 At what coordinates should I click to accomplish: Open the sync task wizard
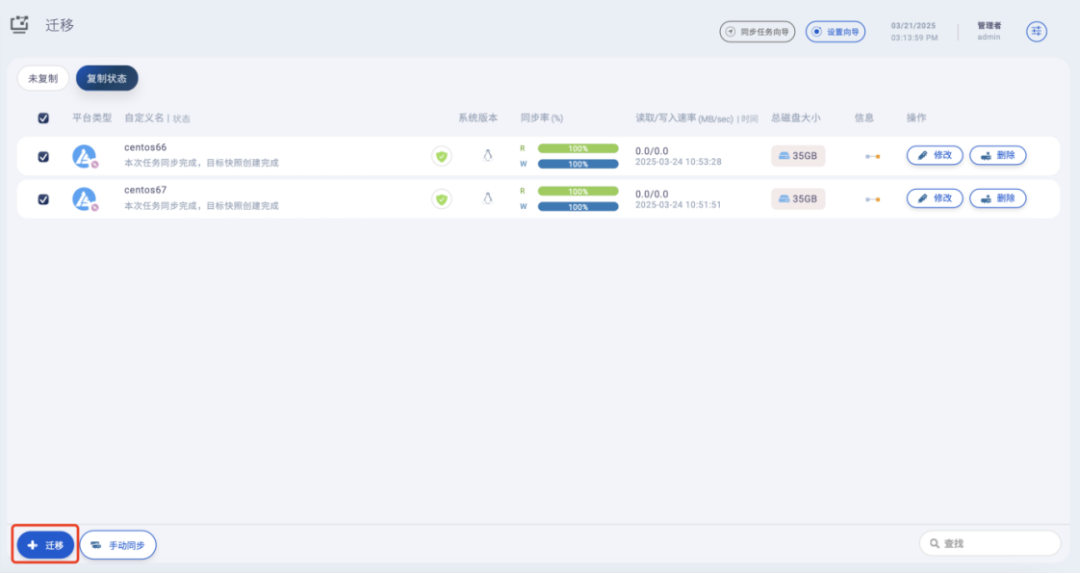click(757, 32)
